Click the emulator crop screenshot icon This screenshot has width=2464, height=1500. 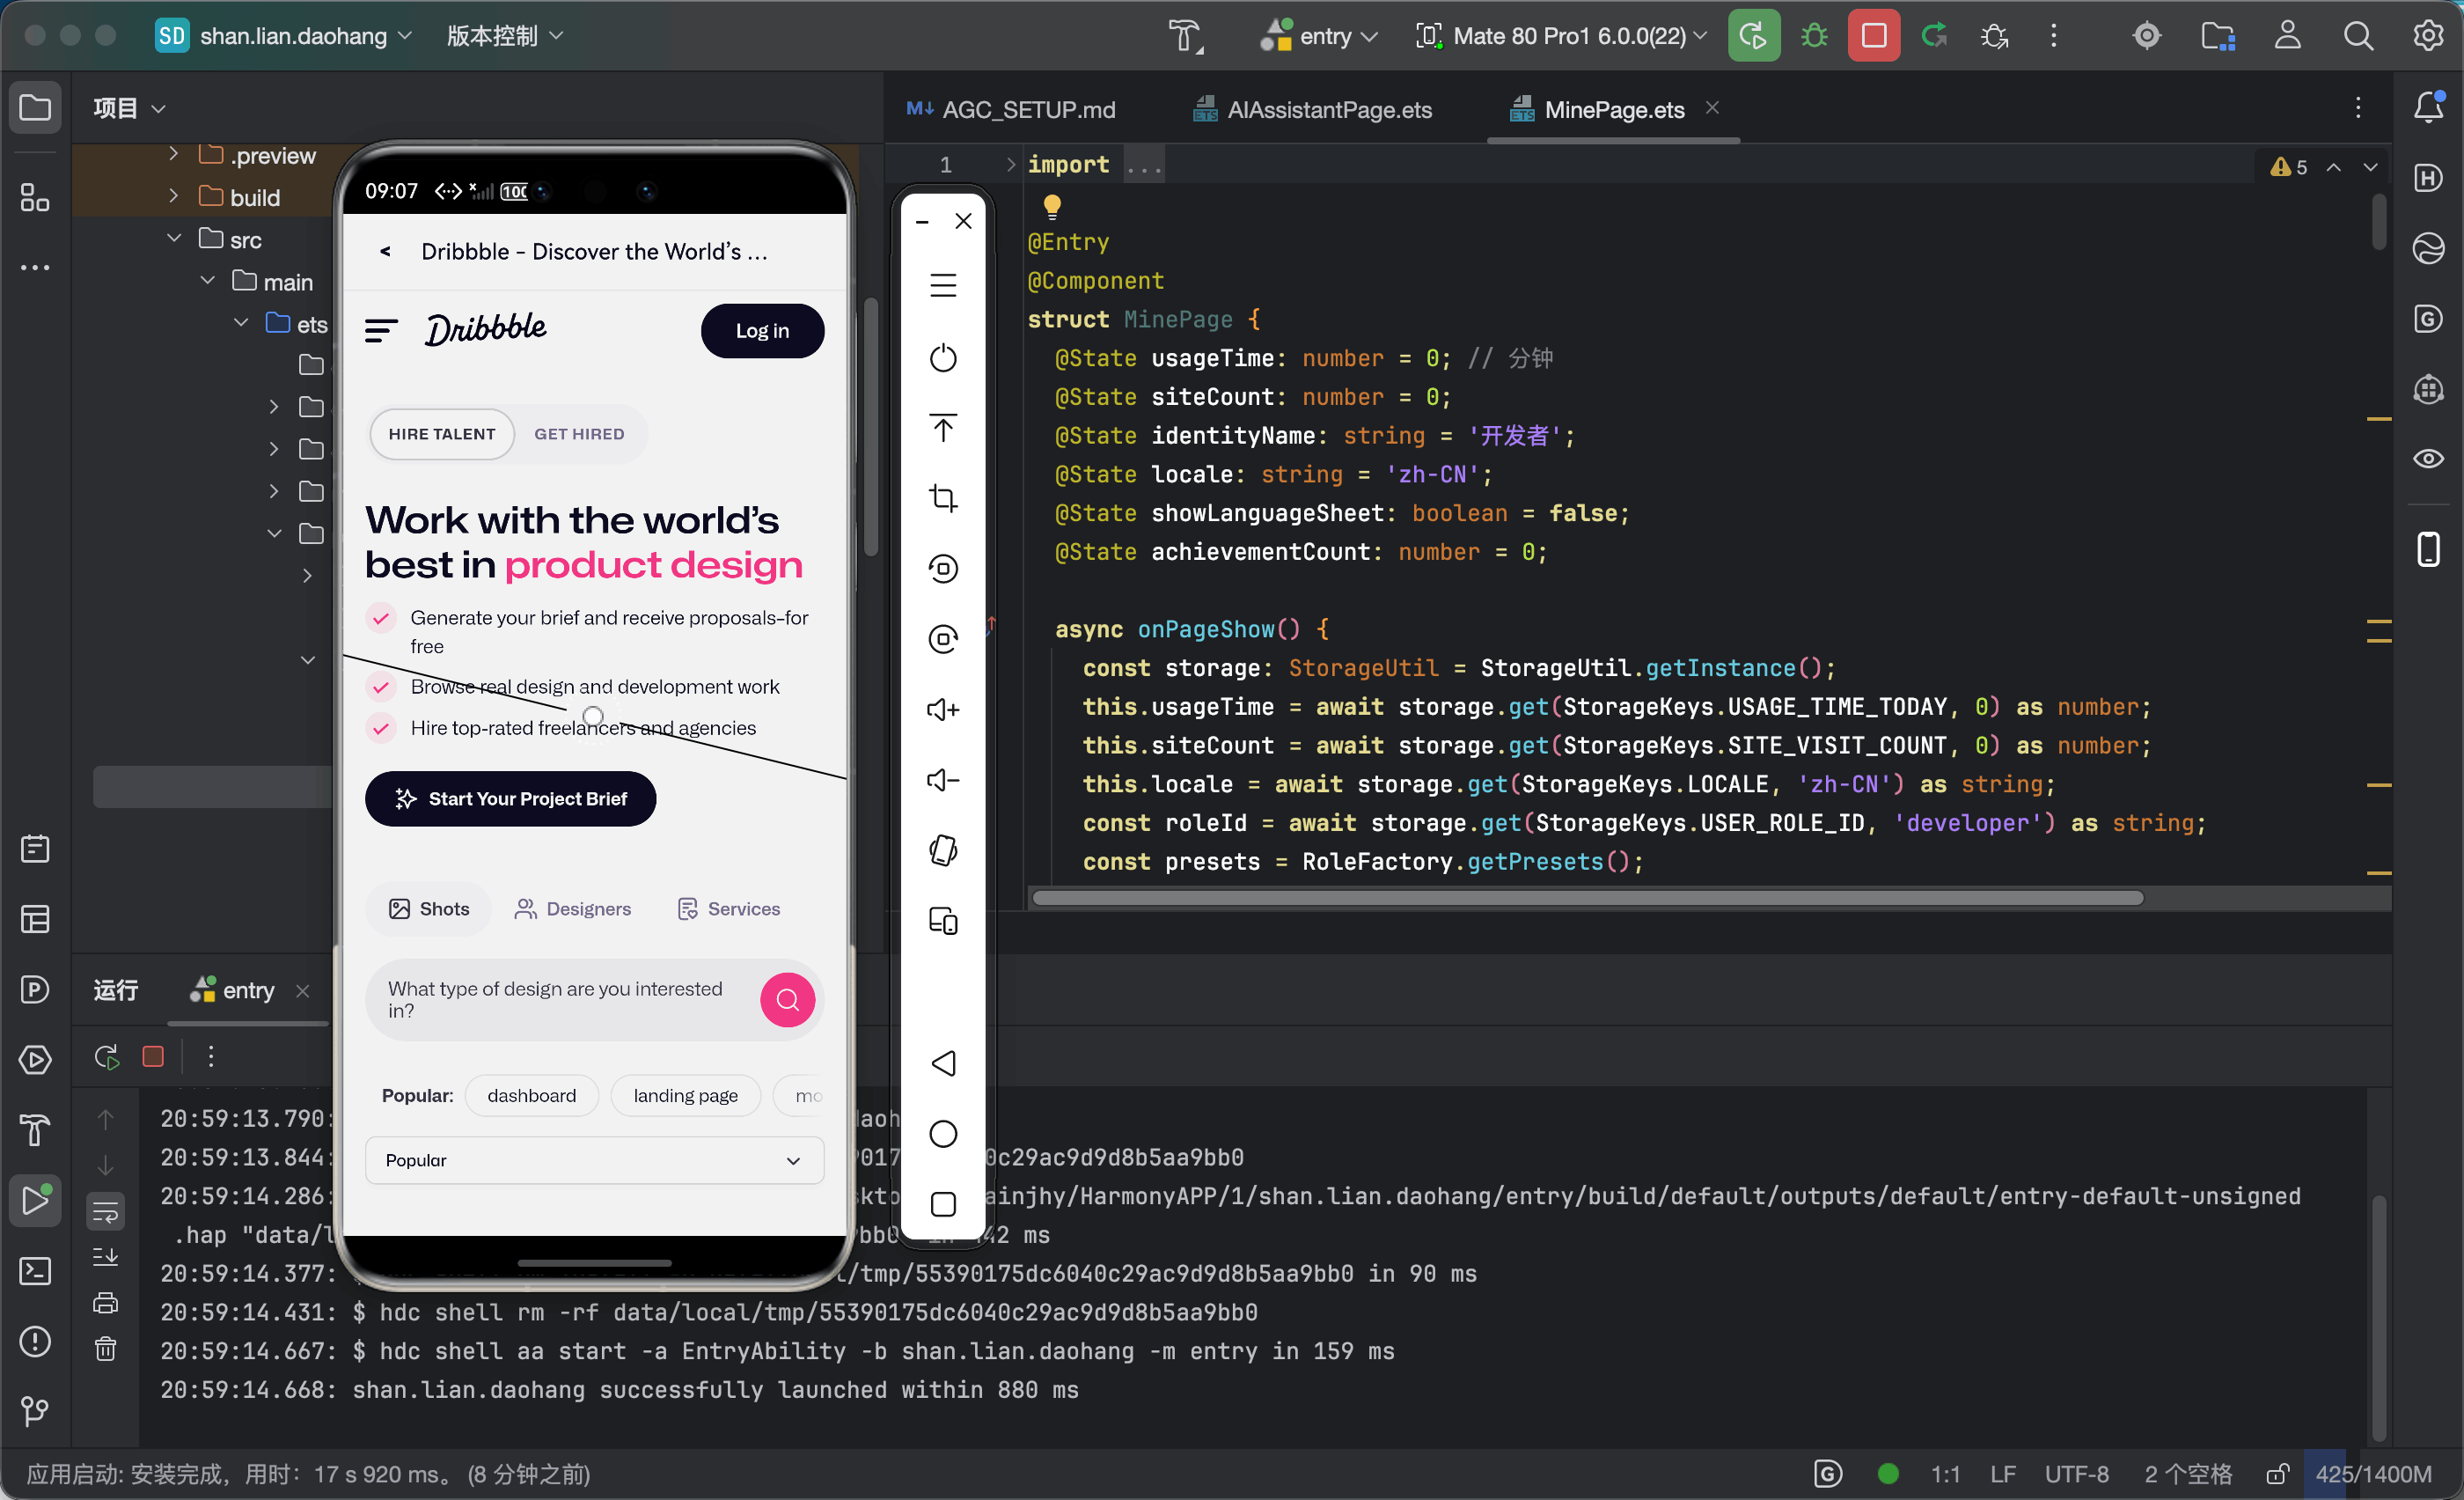click(943, 498)
